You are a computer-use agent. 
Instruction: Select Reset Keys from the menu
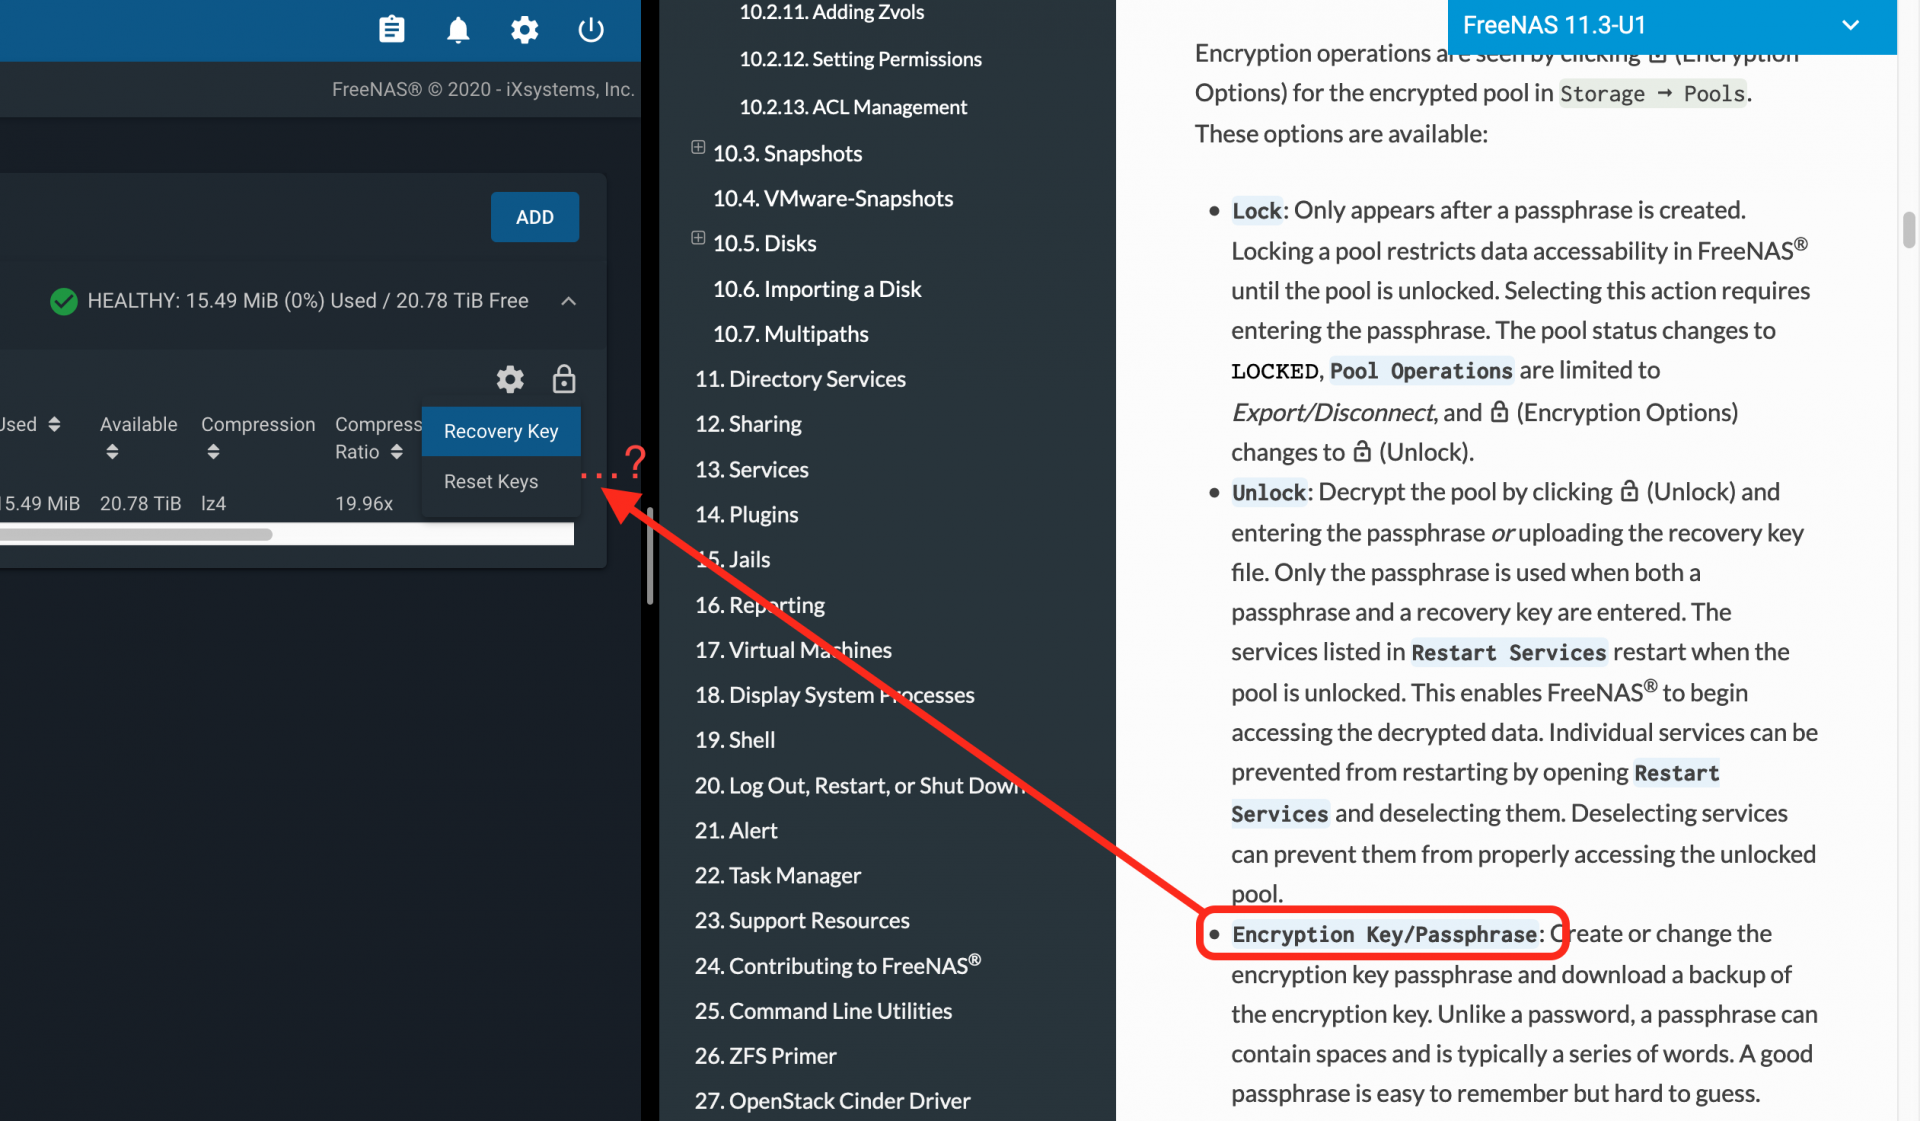501,481
